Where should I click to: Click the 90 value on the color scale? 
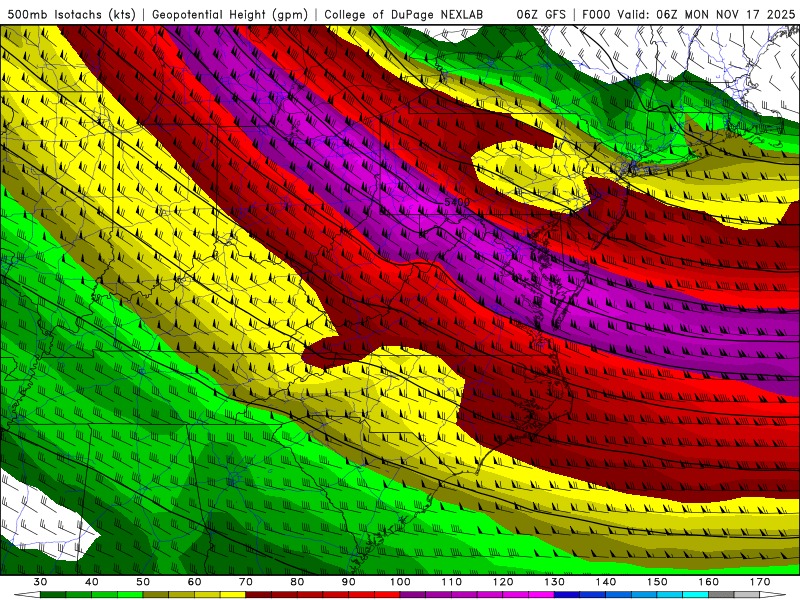click(348, 582)
